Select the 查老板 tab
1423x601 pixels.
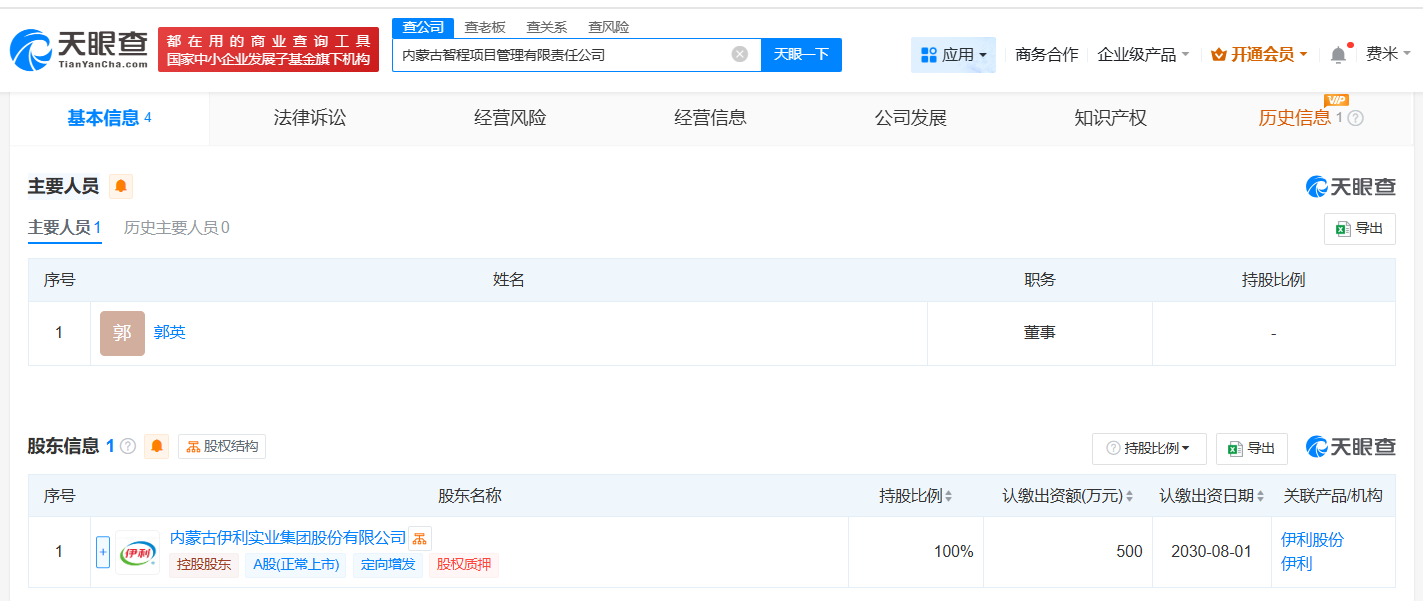pos(486,27)
